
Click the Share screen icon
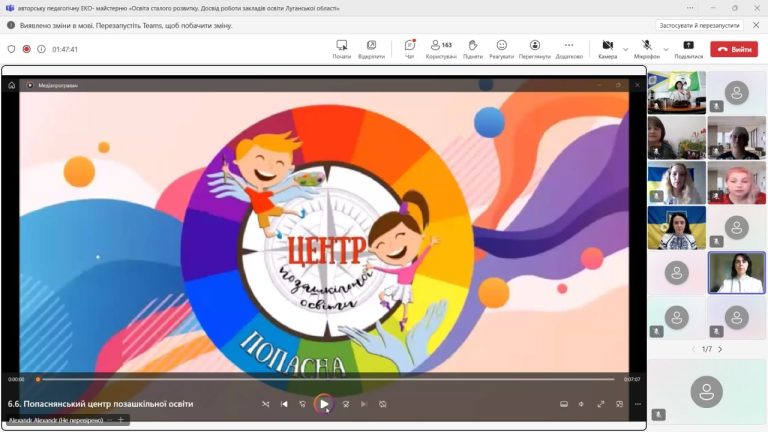[x=688, y=48]
